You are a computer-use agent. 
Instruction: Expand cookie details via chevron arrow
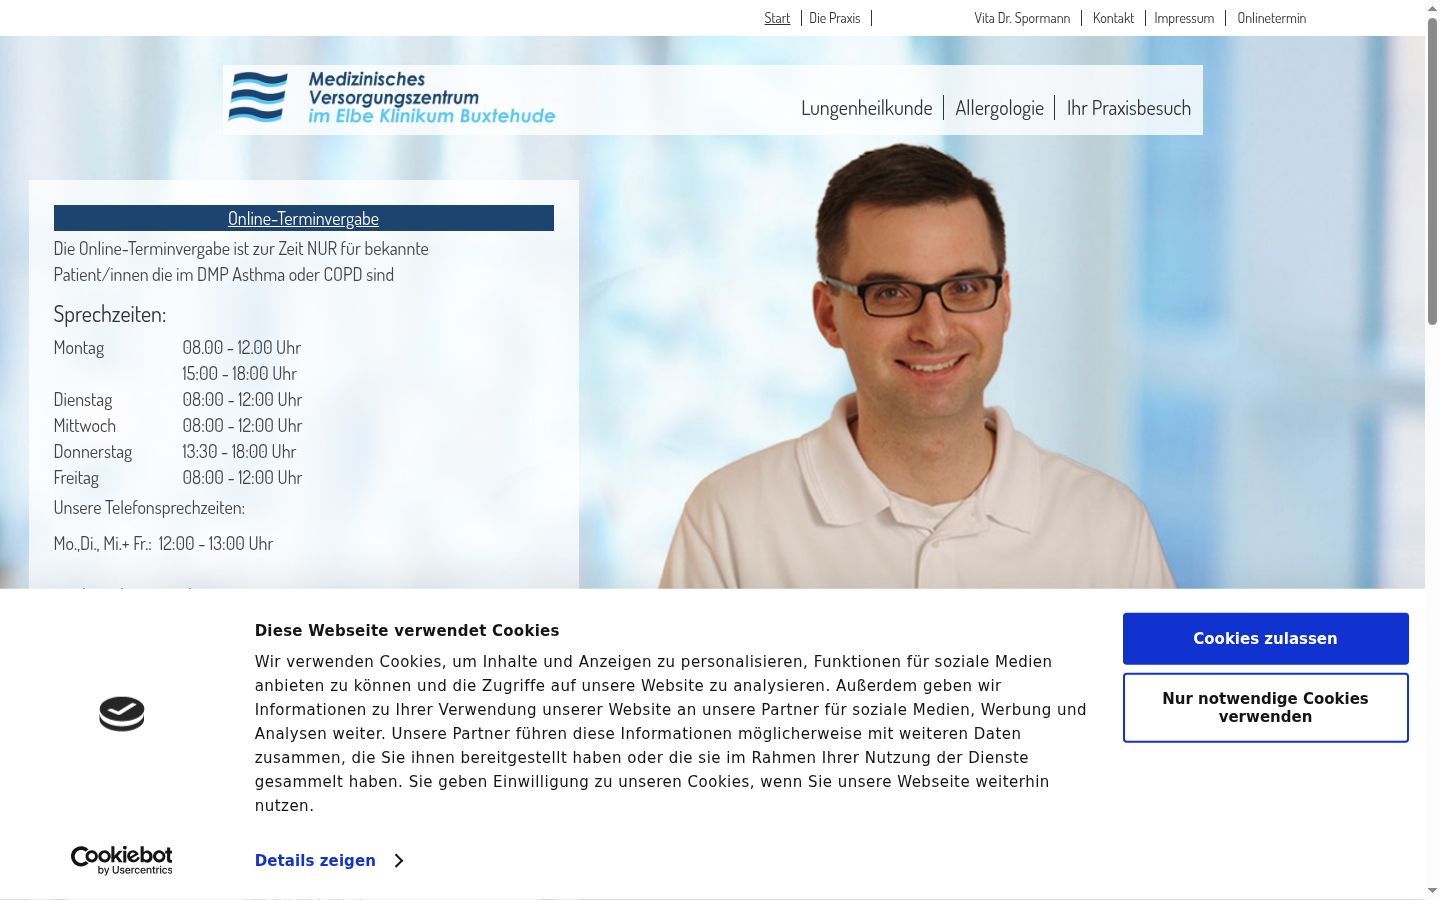coord(399,861)
